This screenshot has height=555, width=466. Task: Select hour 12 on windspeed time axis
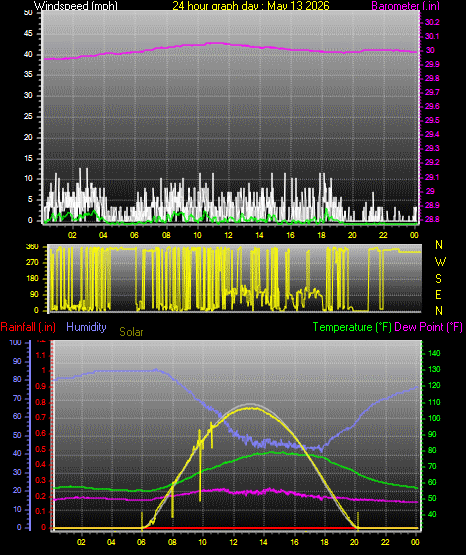coord(228,235)
